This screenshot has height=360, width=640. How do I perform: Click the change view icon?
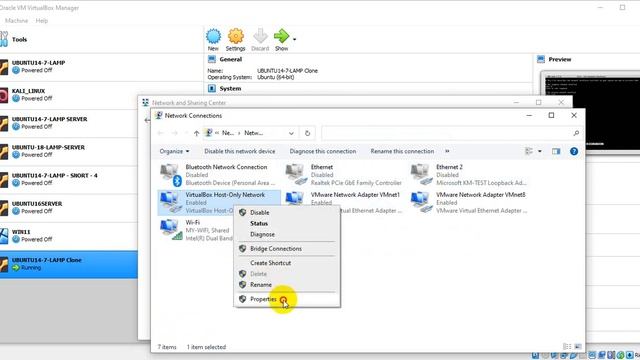[x=529, y=151]
